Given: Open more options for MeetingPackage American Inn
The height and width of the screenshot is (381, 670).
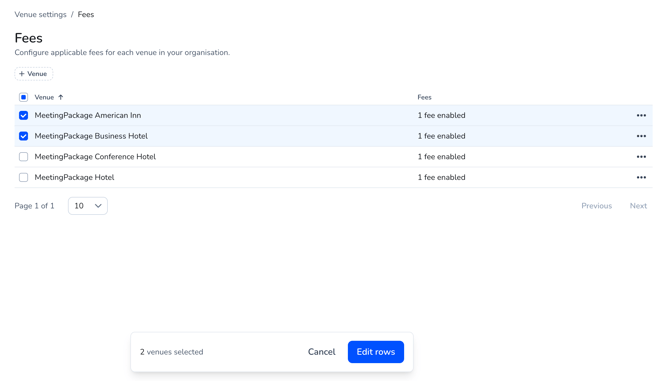Looking at the screenshot, I should 641,115.
